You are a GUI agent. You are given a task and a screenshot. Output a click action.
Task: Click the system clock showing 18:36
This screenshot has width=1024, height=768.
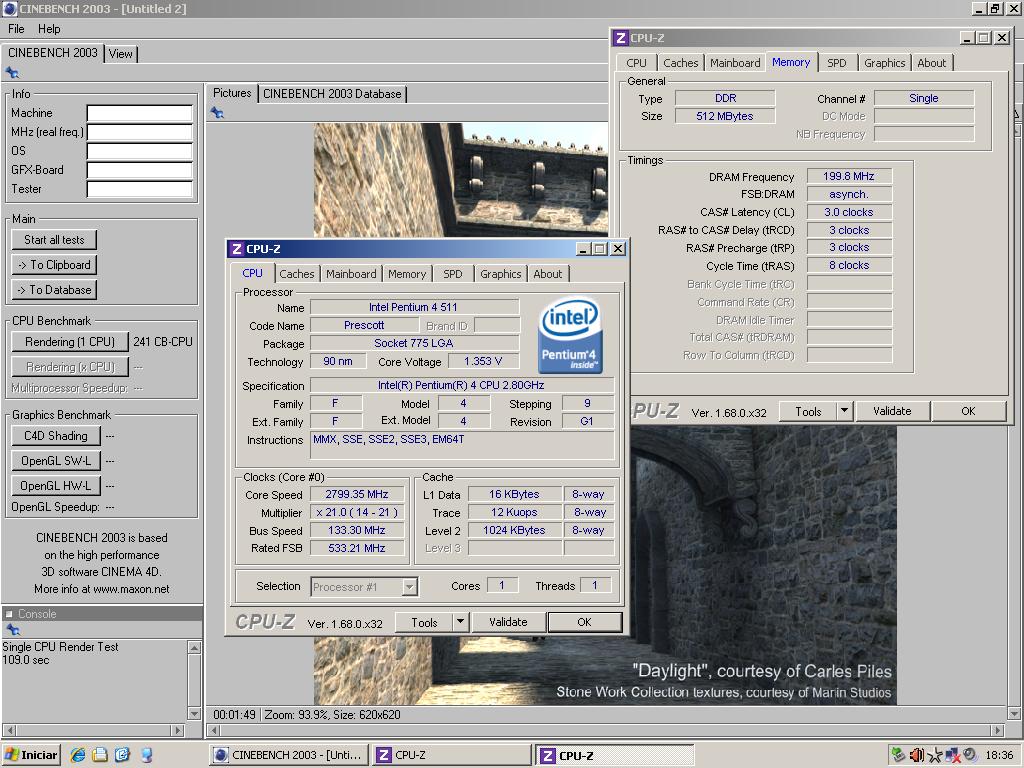[999, 755]
